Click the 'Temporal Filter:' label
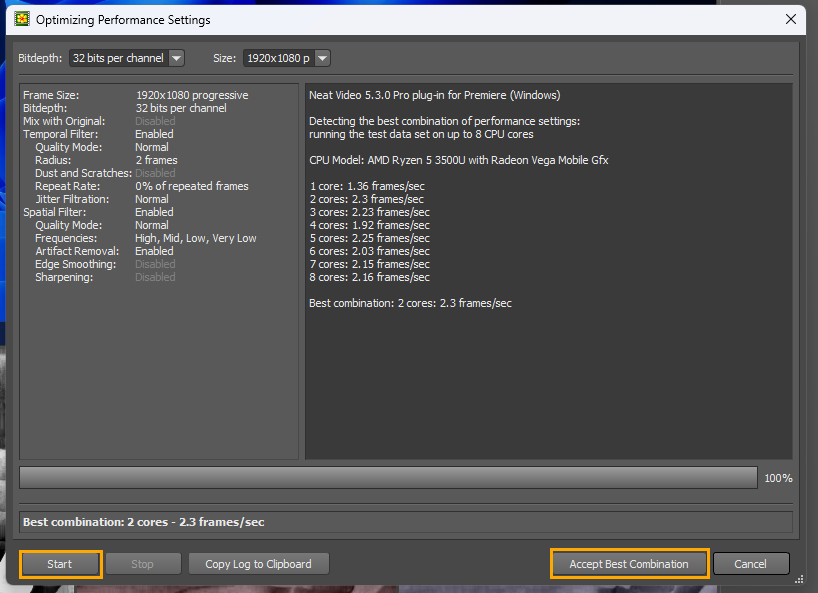818x593 pixels. pos(61,134)
